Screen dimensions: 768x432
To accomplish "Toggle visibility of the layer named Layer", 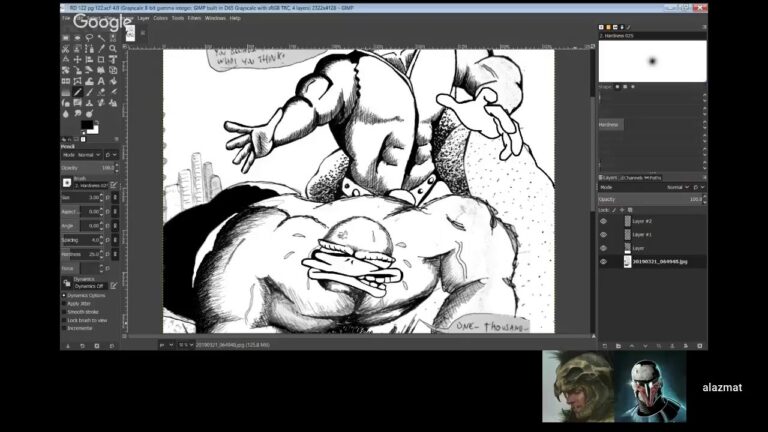I will 603,248.
